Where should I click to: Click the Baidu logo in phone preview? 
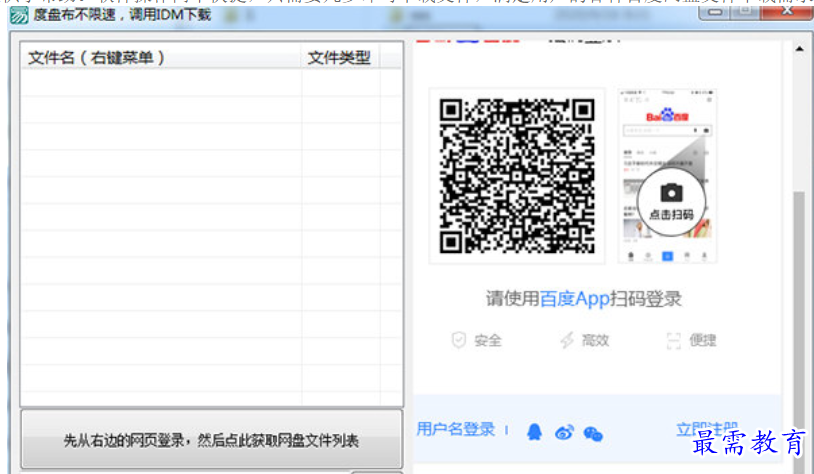[x=667, y=115]
